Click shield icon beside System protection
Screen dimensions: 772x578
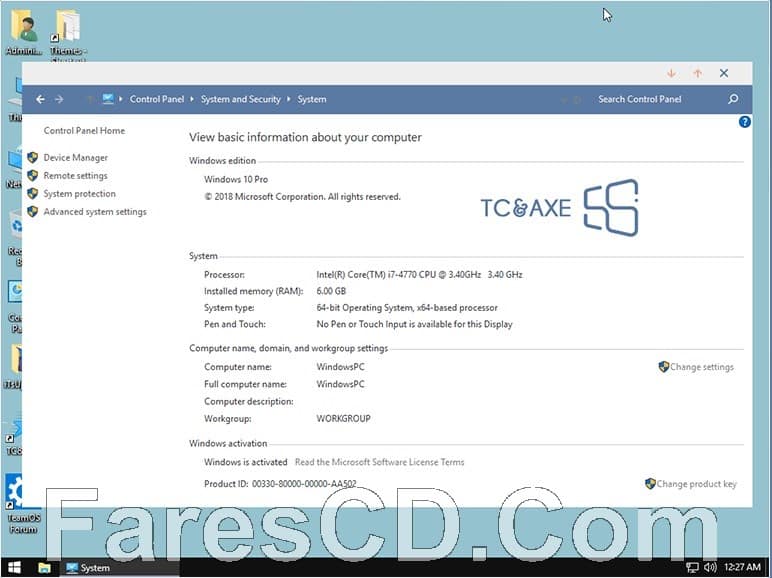point(33,193)
